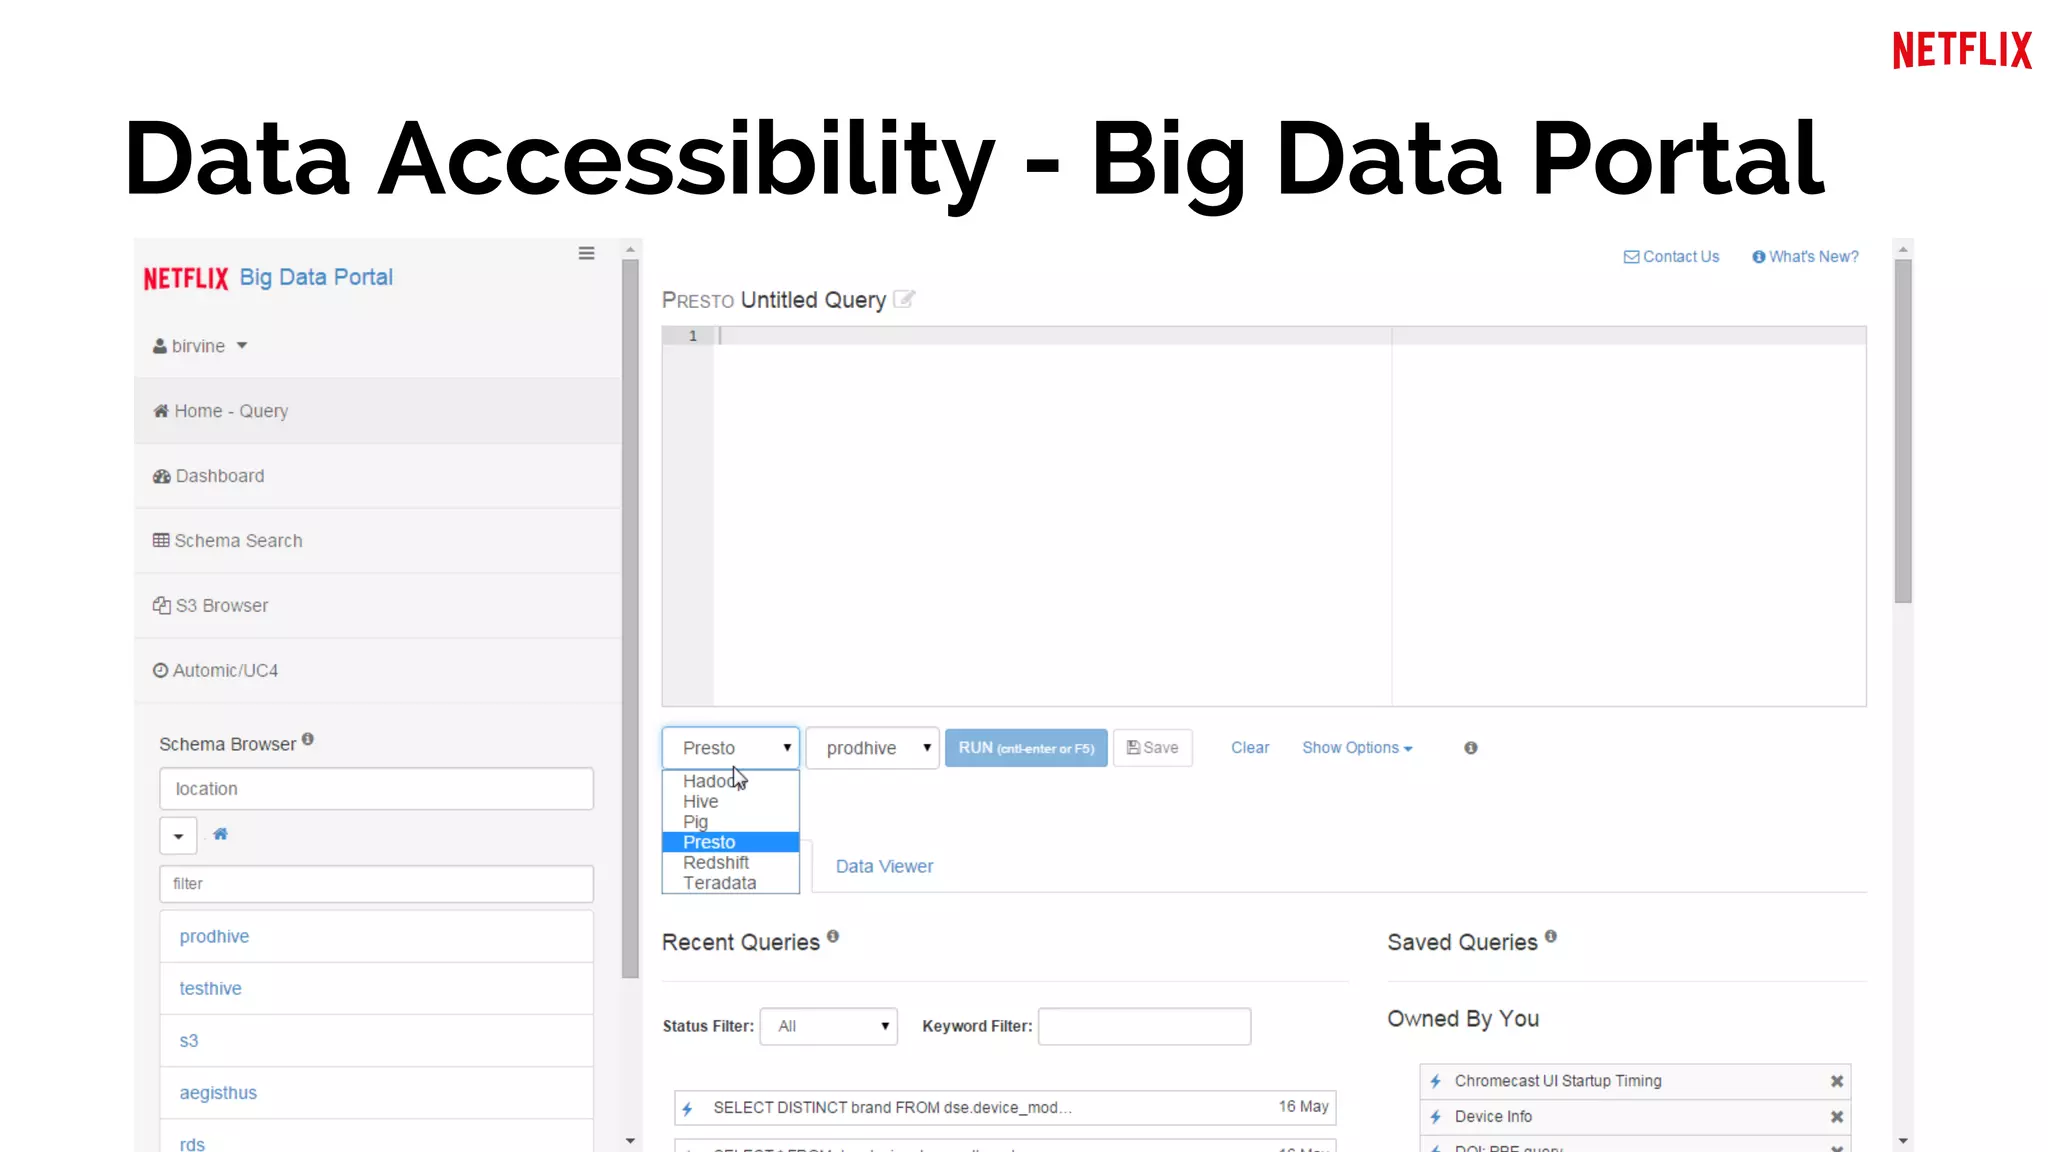
Task: Click the Saved Queries info icon
Action: (1551, 937)
